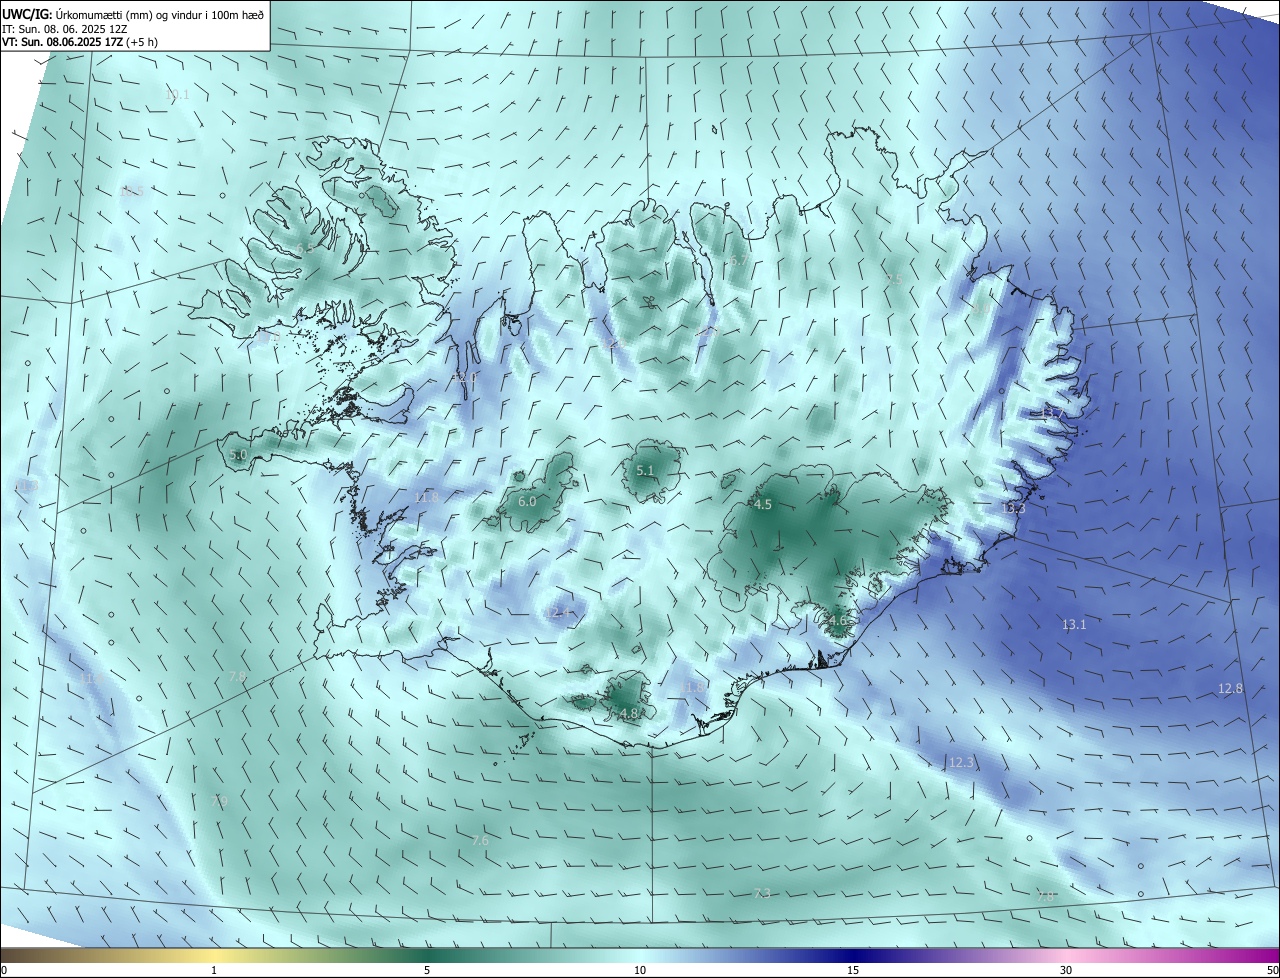The width and height of the screenshot is (1280, 978).
Task: Click the 30 tick on the color scale
Action: (1066, 971)
